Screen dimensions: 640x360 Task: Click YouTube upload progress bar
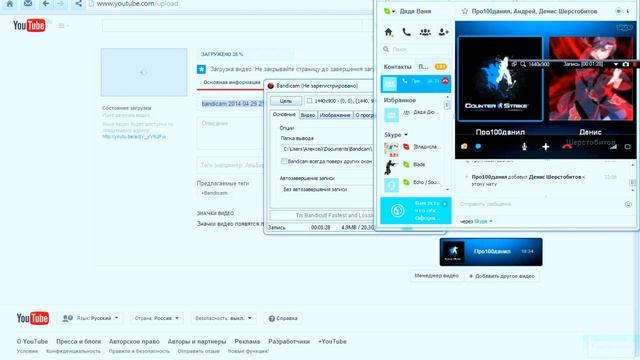tap(246, 54)
